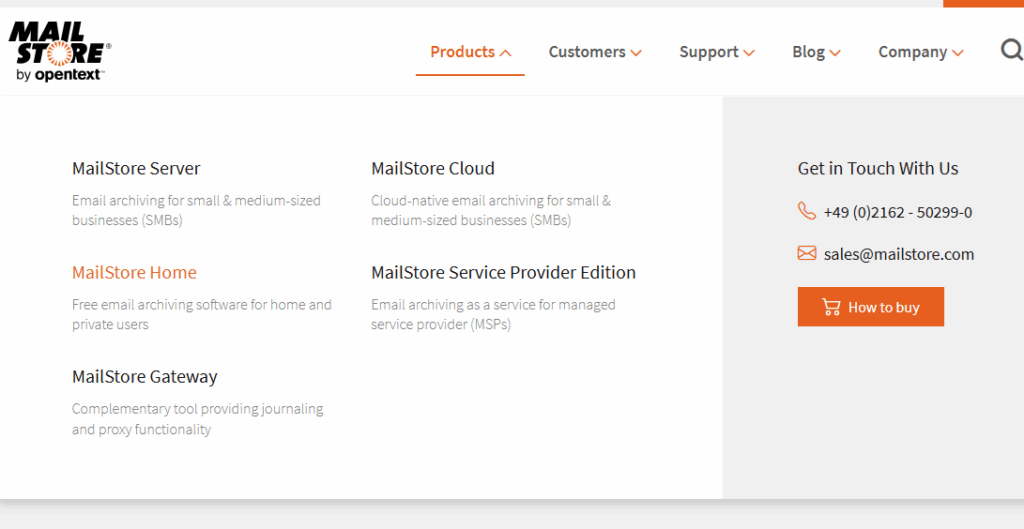Click the How to buy button
The image size is (1024, 529).
(x=871, y=307)
